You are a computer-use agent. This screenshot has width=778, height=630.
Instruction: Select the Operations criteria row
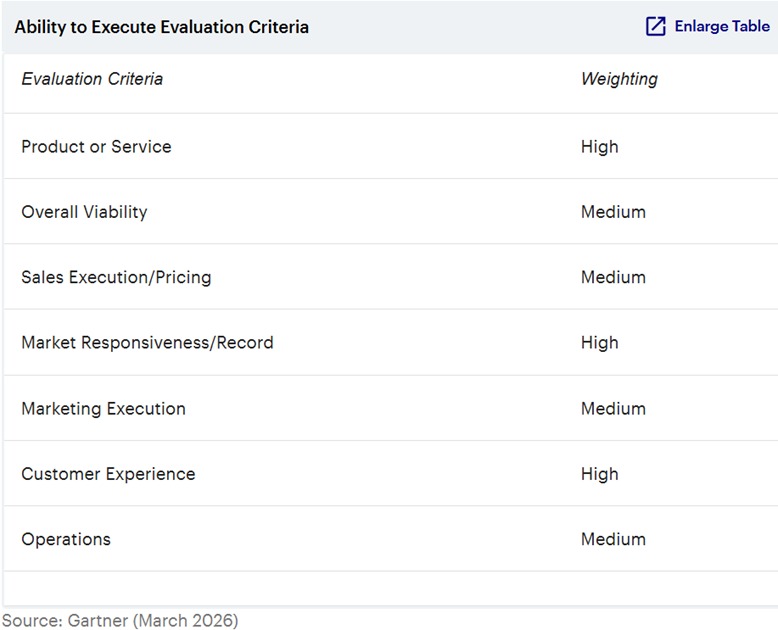click(66, 539)
